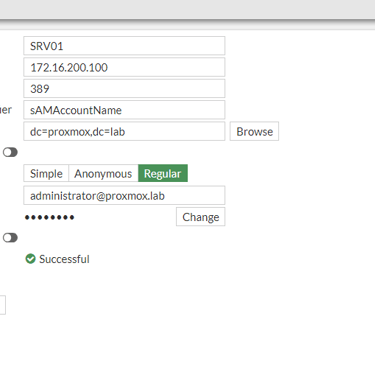Focus the SRV01 name field

coord(124,46)
